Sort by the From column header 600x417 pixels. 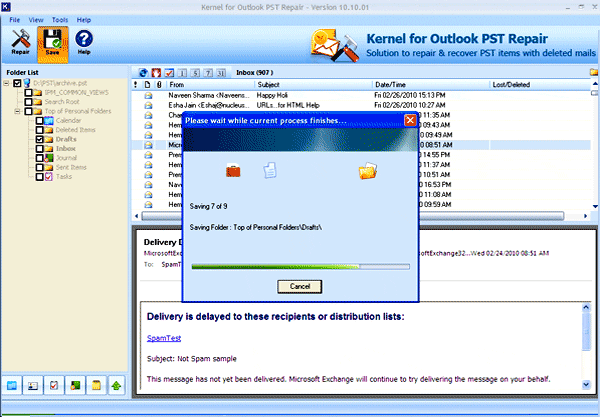pos(210,85)
